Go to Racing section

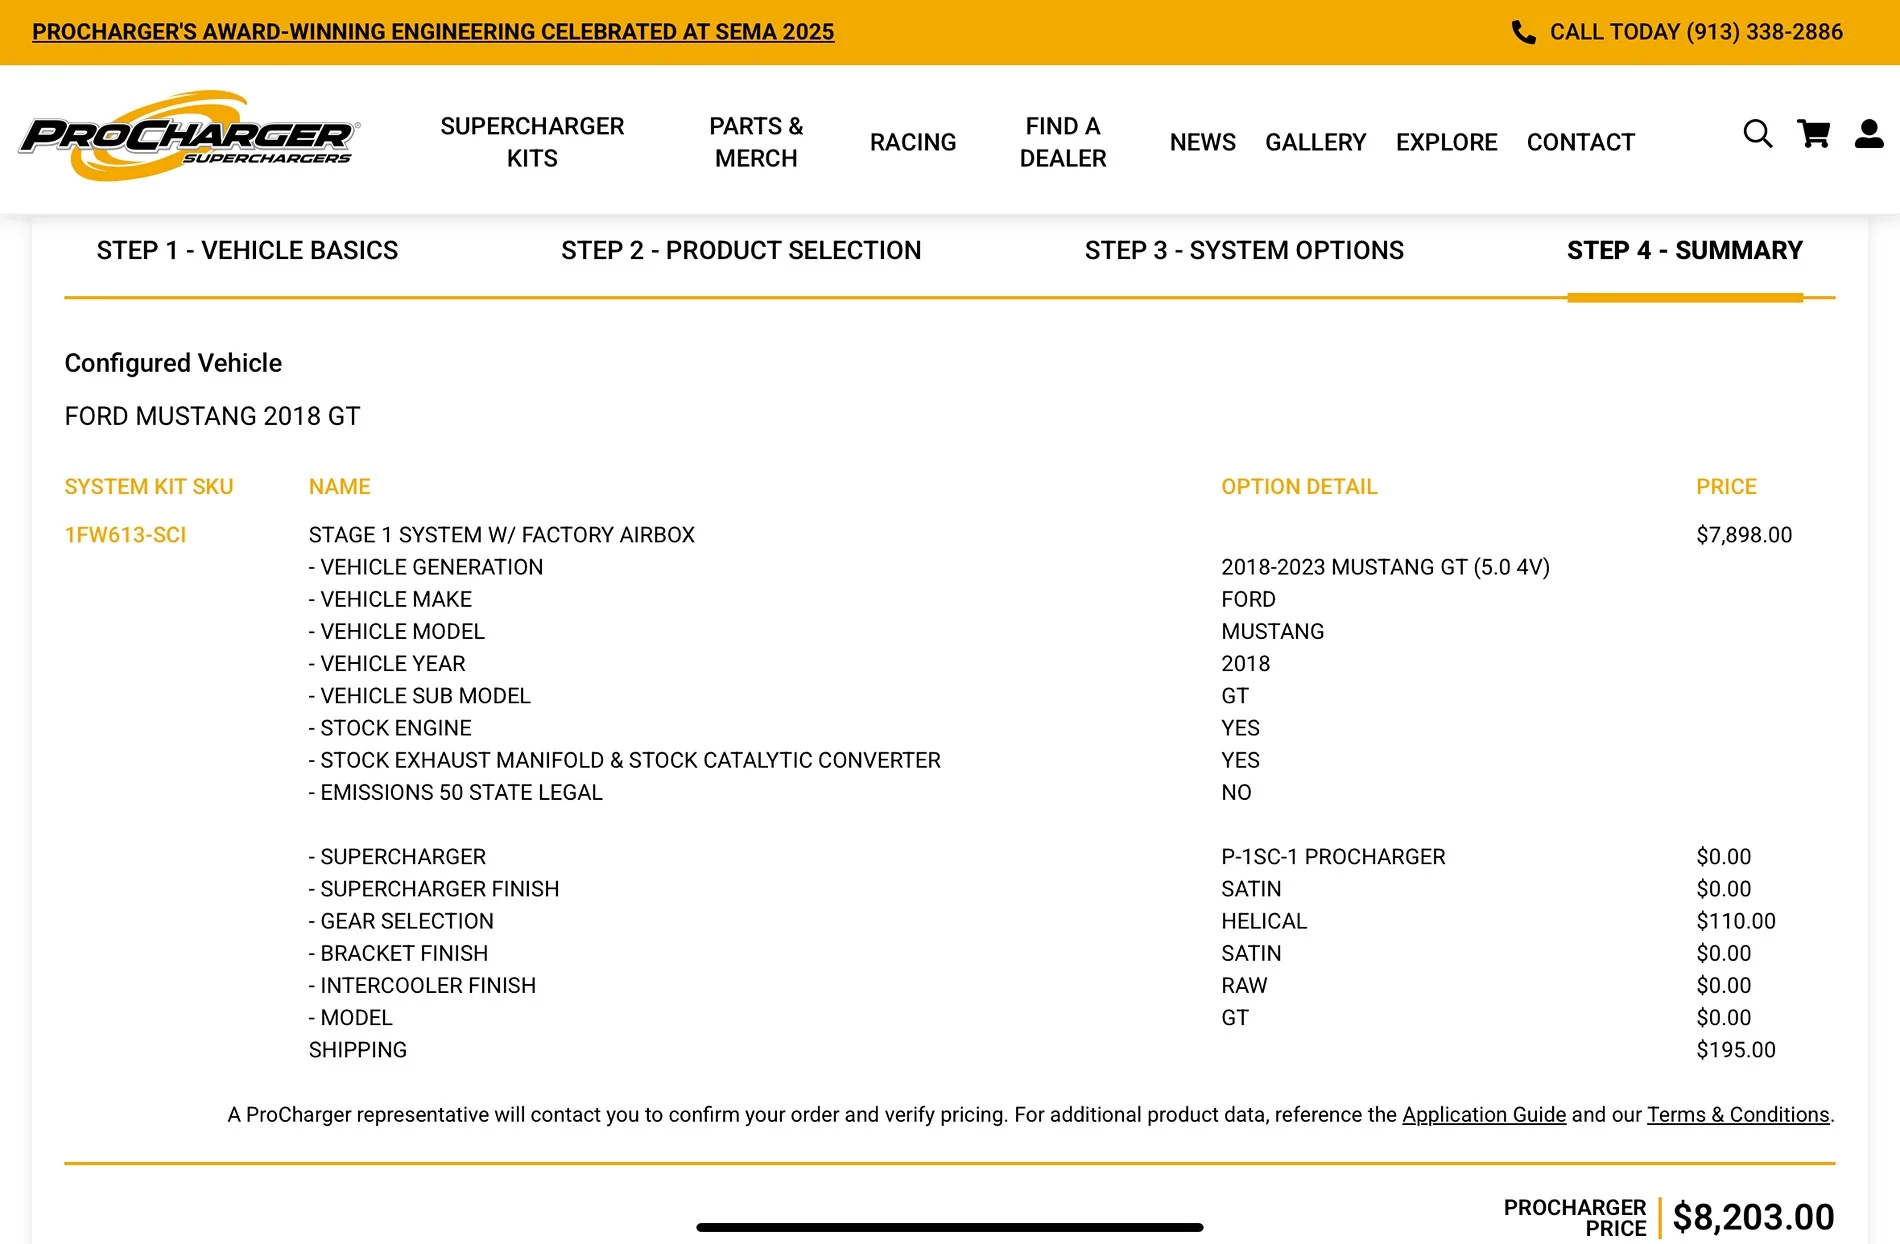click(x=913, y=142)
